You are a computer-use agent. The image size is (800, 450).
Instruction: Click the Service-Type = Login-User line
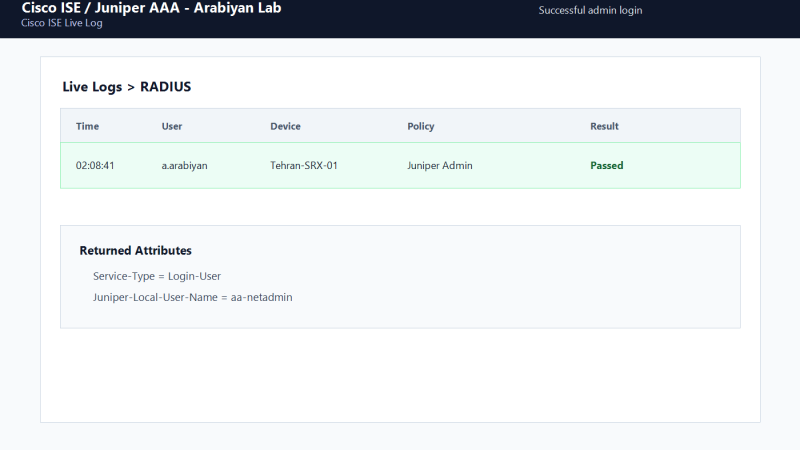click(157, 276)
